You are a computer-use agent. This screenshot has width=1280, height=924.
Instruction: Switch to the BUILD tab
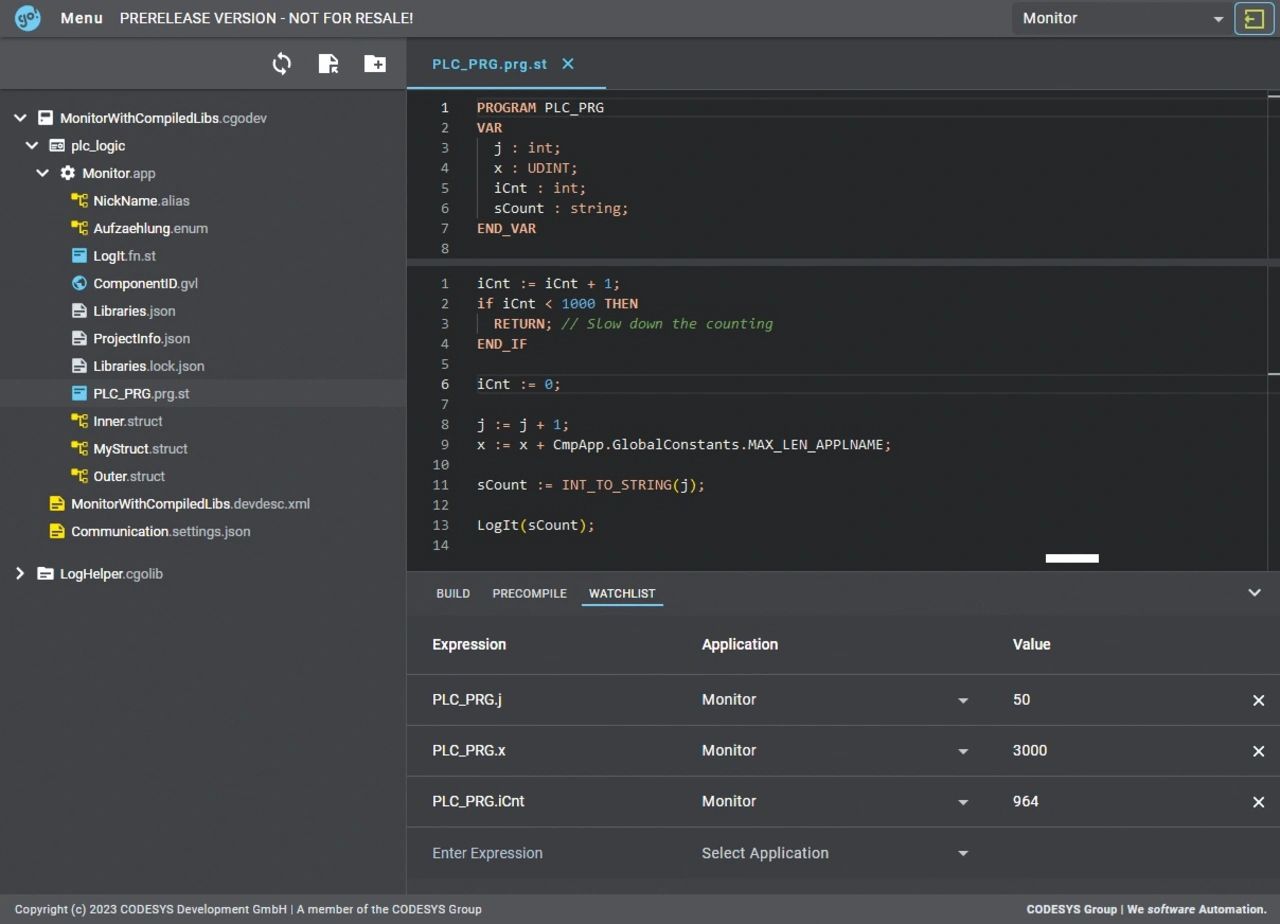click(x=453, y=594)
